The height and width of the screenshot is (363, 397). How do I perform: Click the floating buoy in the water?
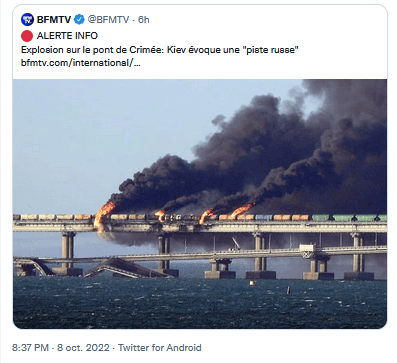coord(288,290)
